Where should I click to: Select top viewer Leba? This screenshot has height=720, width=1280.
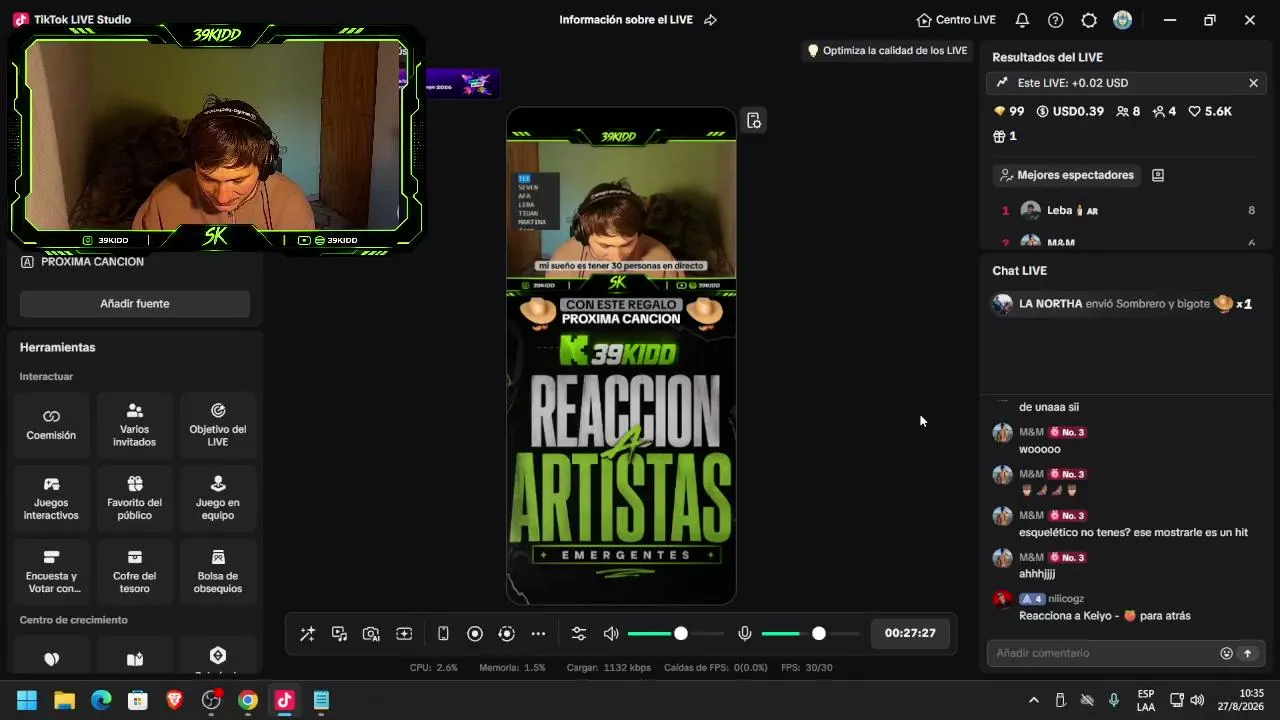coord(1128,211)
